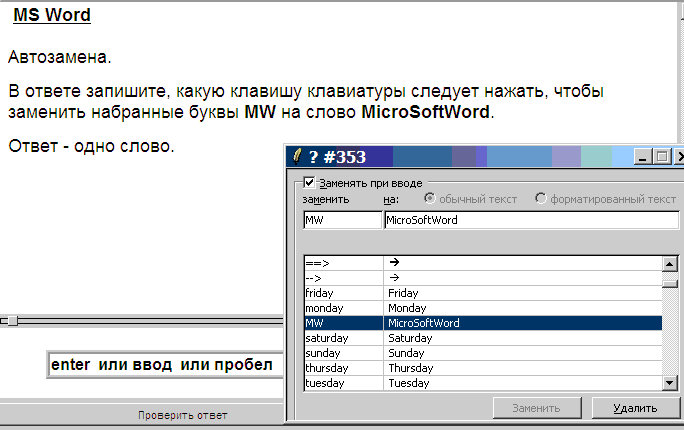Click the 'Заменить' button
Viewport: 684px width, 430px height.
pos(537,408)
